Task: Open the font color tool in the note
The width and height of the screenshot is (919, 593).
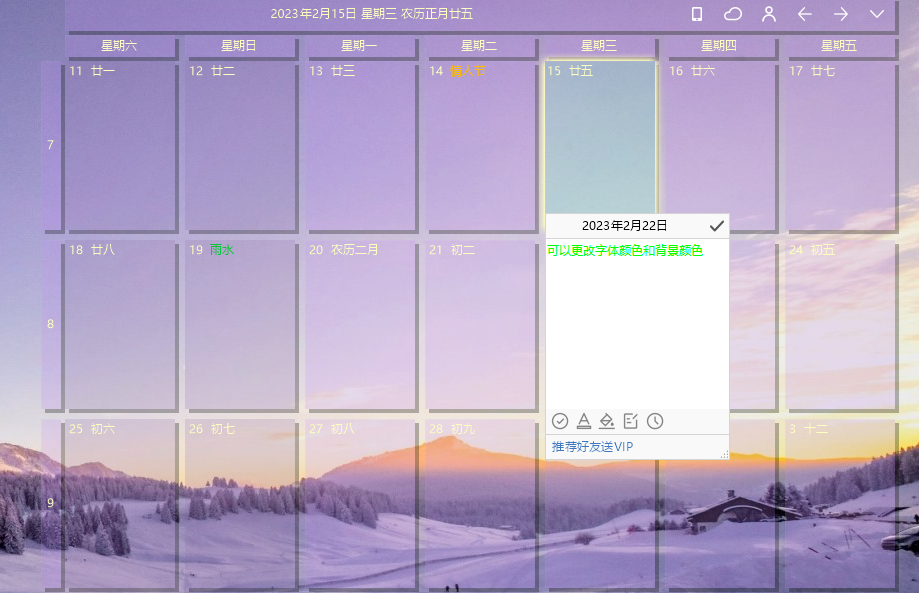Action: pyautogui.click(x=584, y=421)
